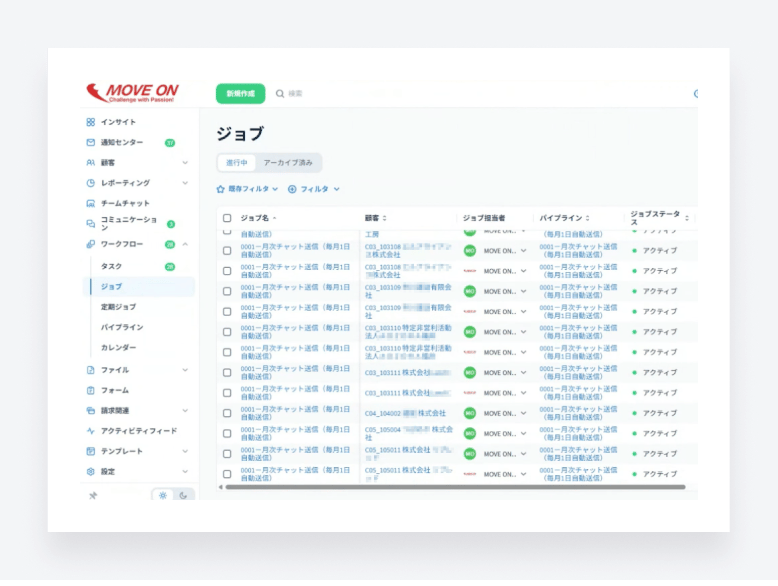Sort by 顧客 column arrows
Screen dimensions: 778x586
click(385, 218)
